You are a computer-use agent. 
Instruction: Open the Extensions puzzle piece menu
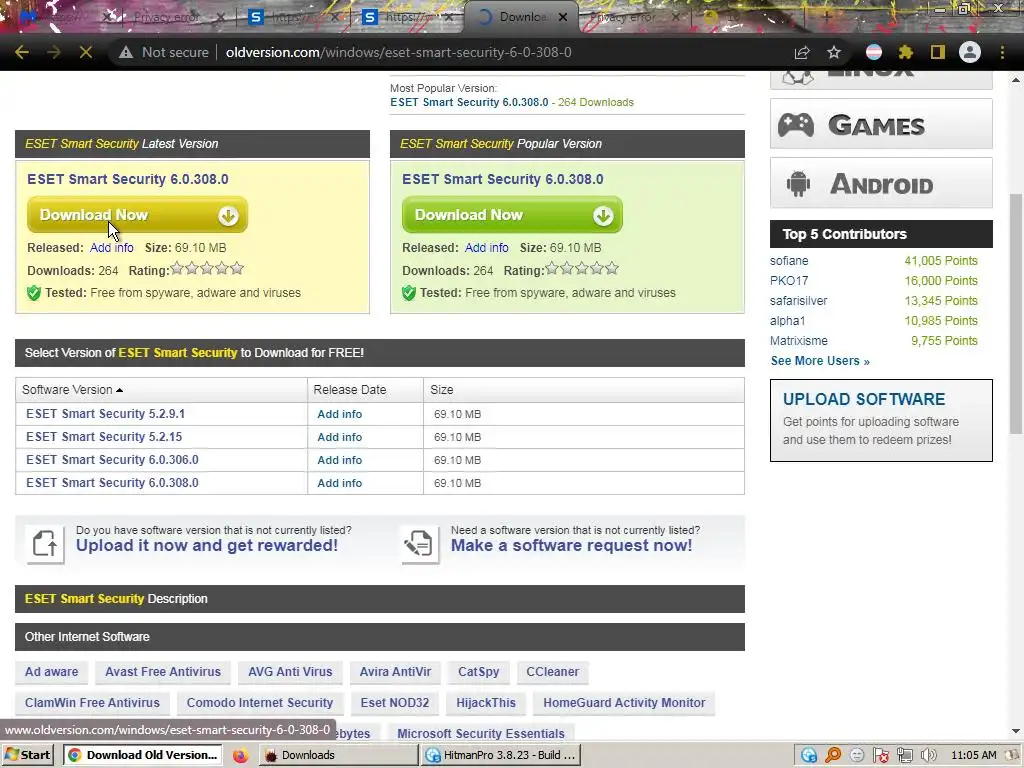click(x=906, y=52)
